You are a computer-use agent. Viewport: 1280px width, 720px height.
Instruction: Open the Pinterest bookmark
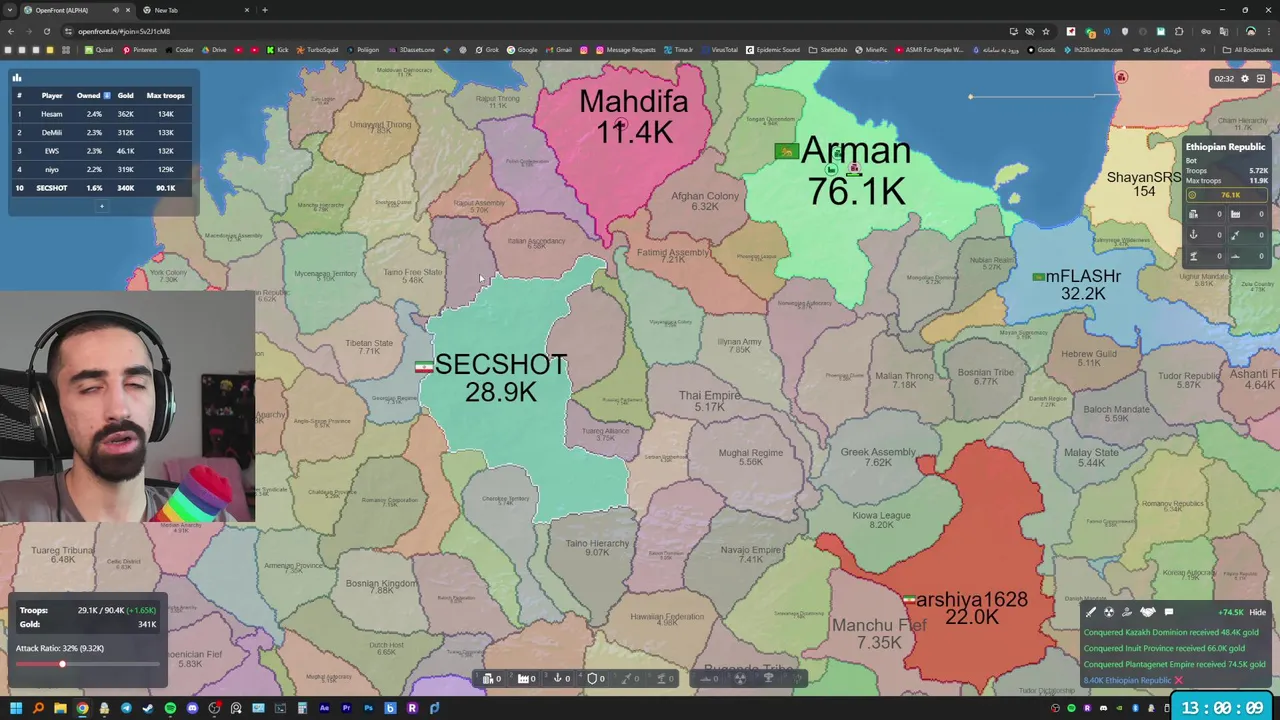[140, 50]
